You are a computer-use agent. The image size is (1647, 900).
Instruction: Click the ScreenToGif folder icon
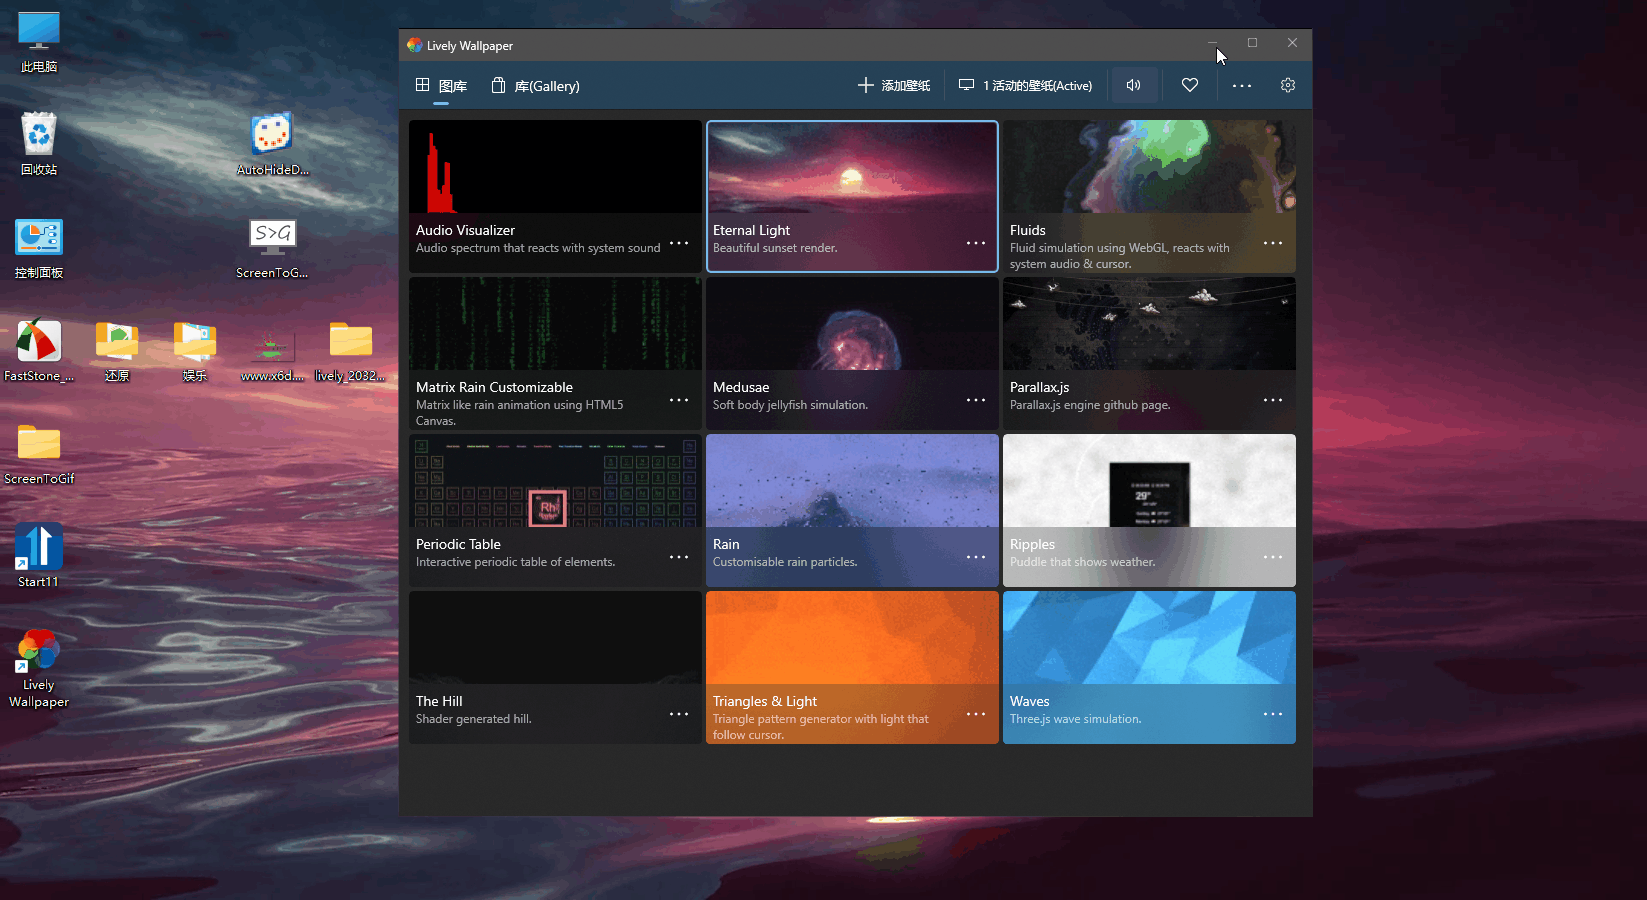click(39, 454)
